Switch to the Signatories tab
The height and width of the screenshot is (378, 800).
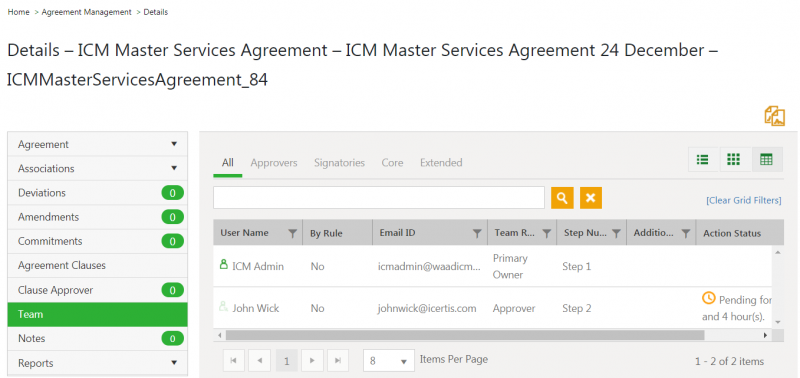point(339,163)
